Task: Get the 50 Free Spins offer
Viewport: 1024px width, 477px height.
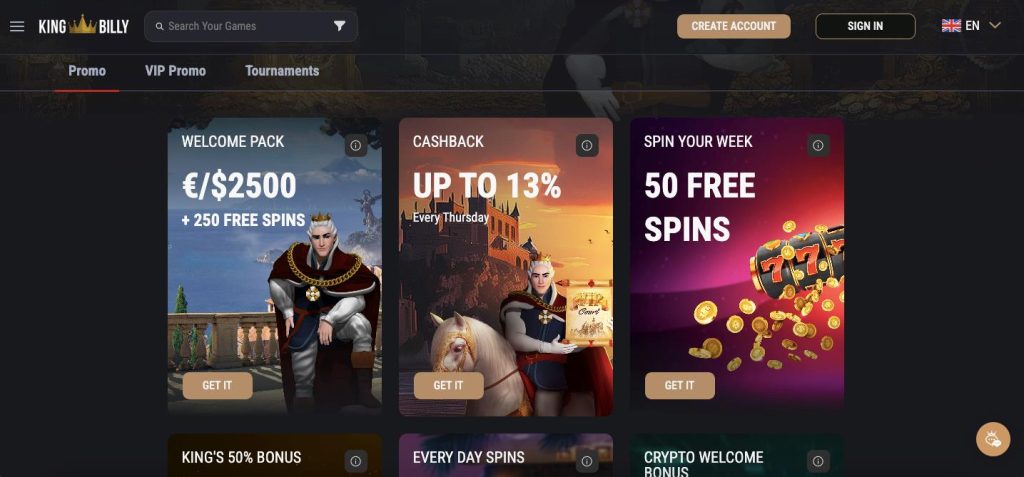Action: [680, 386]
